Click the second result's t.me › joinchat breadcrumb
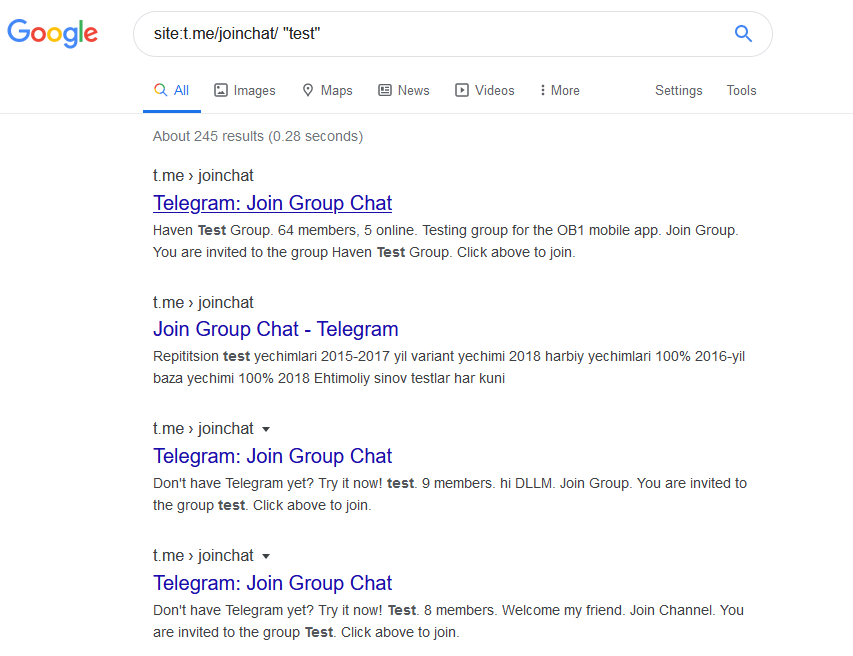Image resolution: width=853 pixels, height=656 pixels. [203, 302]
